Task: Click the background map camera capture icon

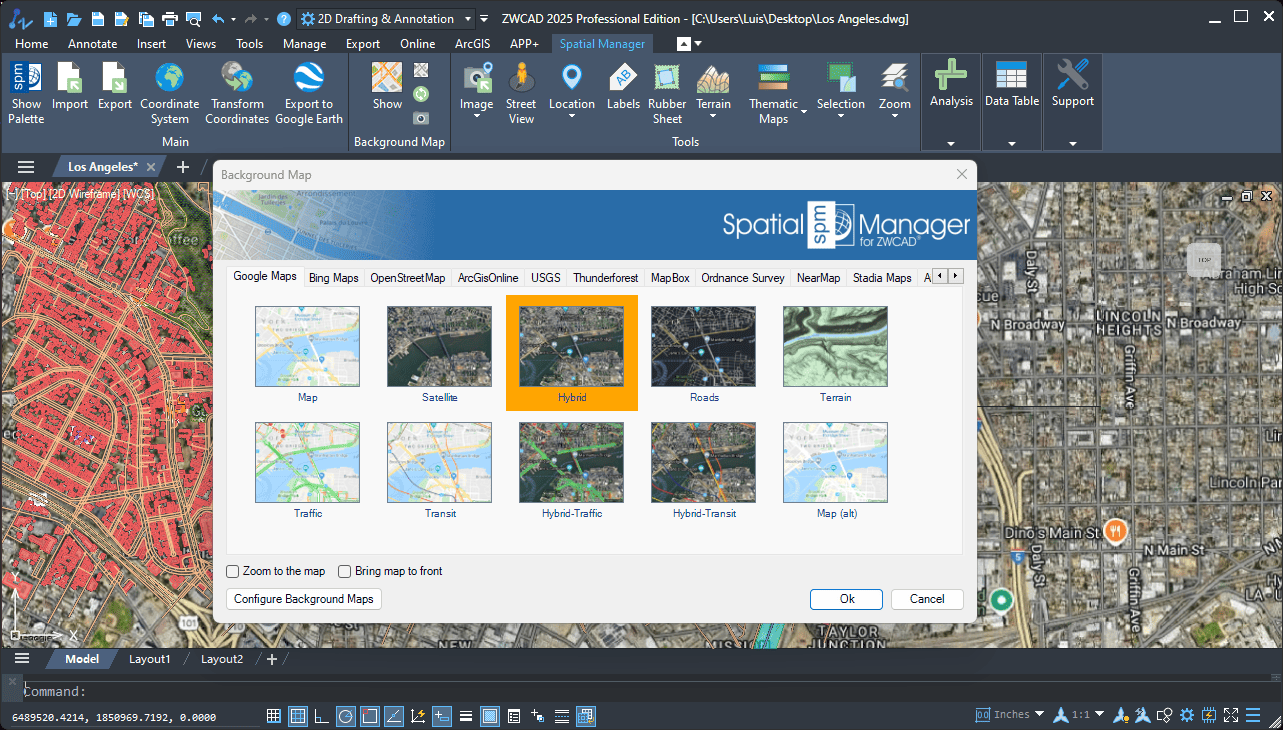Action: tap(421, 118)
